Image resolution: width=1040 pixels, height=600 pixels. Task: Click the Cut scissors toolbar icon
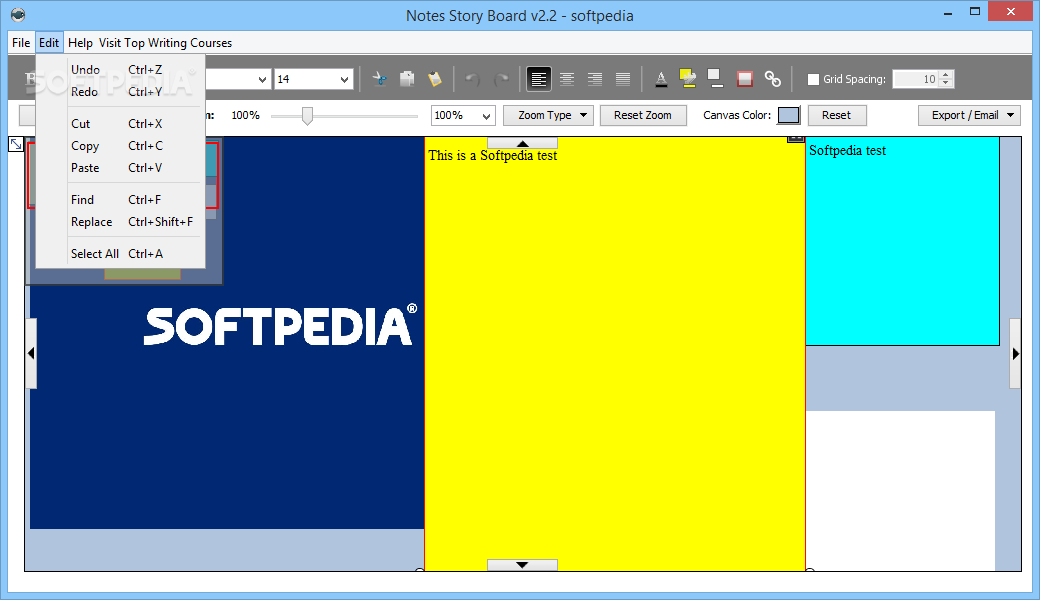click(379, 79)
